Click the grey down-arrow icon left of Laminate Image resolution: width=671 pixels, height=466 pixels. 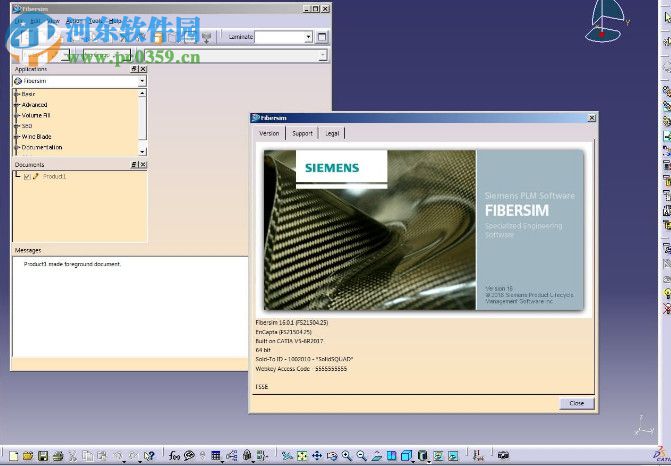[x=206, y=37]
